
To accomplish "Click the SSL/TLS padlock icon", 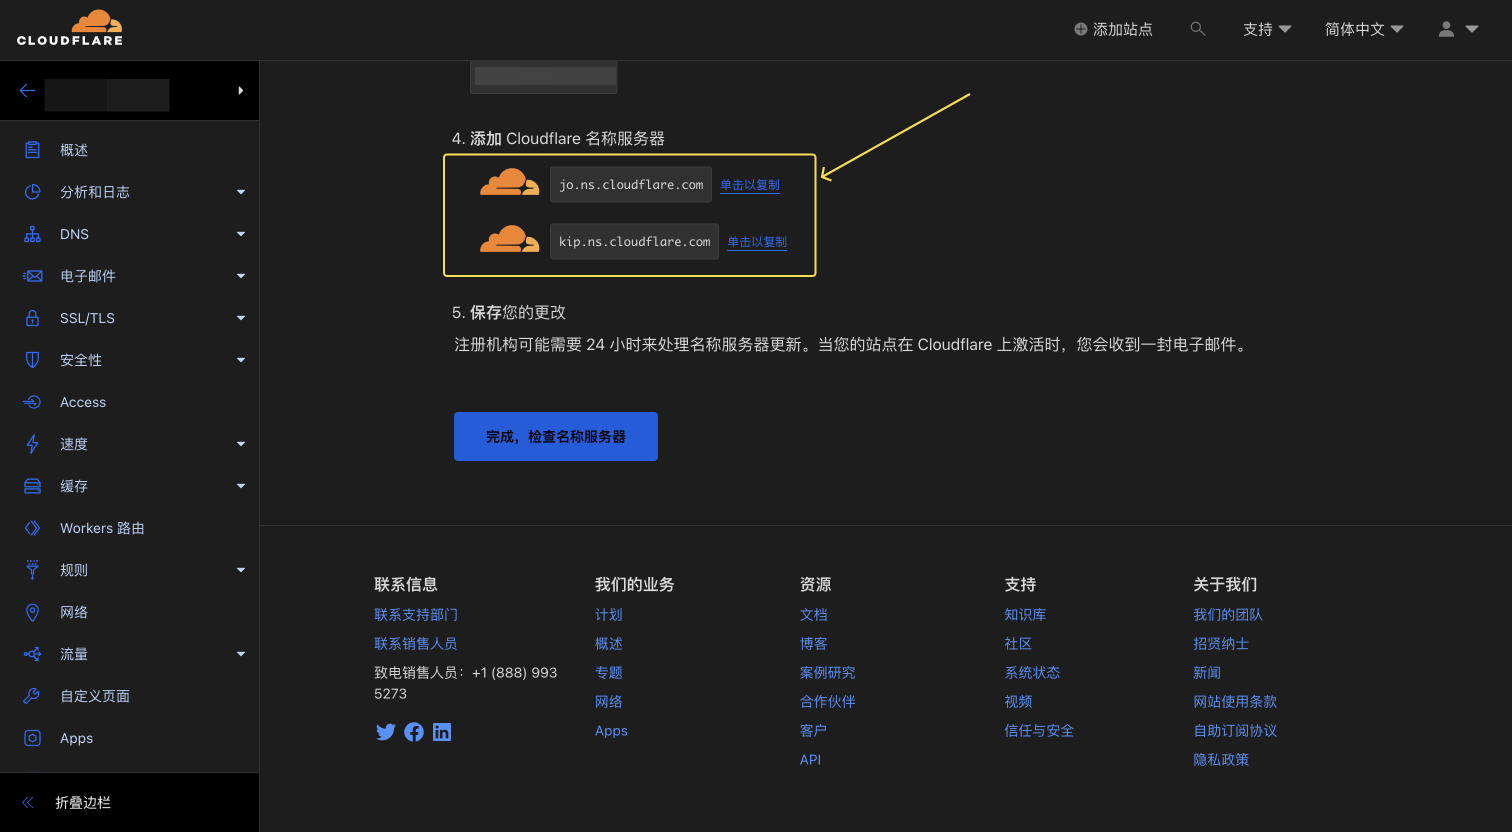I will 33,318.
